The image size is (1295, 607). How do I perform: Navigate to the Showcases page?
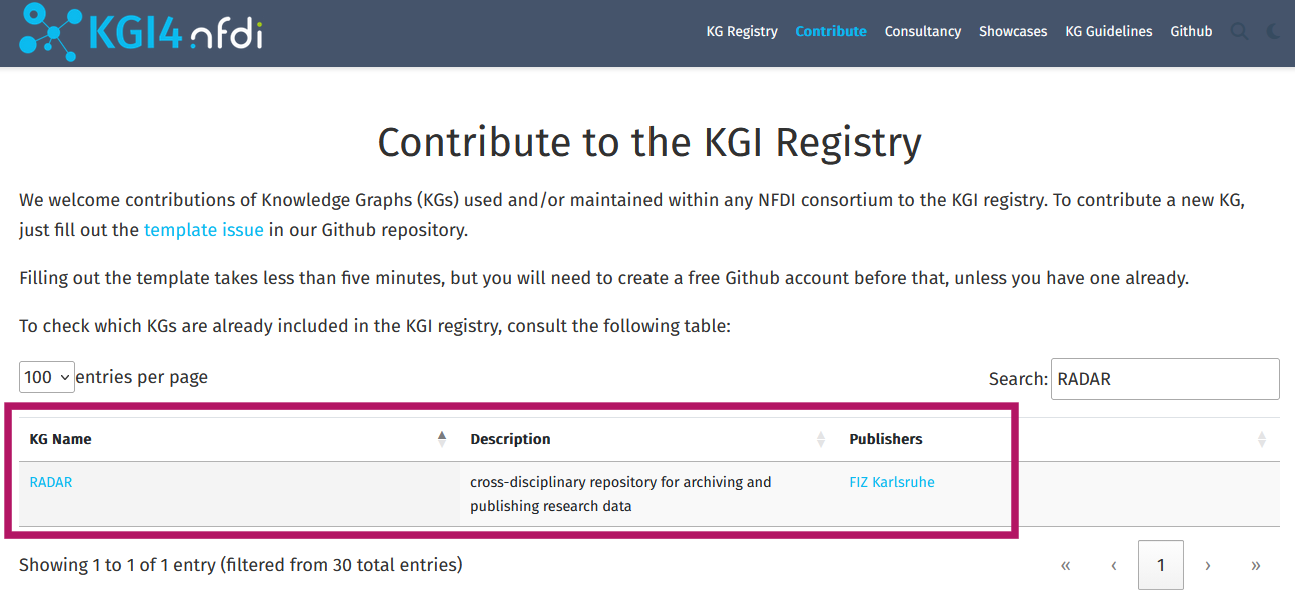(x=1013, y=31)
